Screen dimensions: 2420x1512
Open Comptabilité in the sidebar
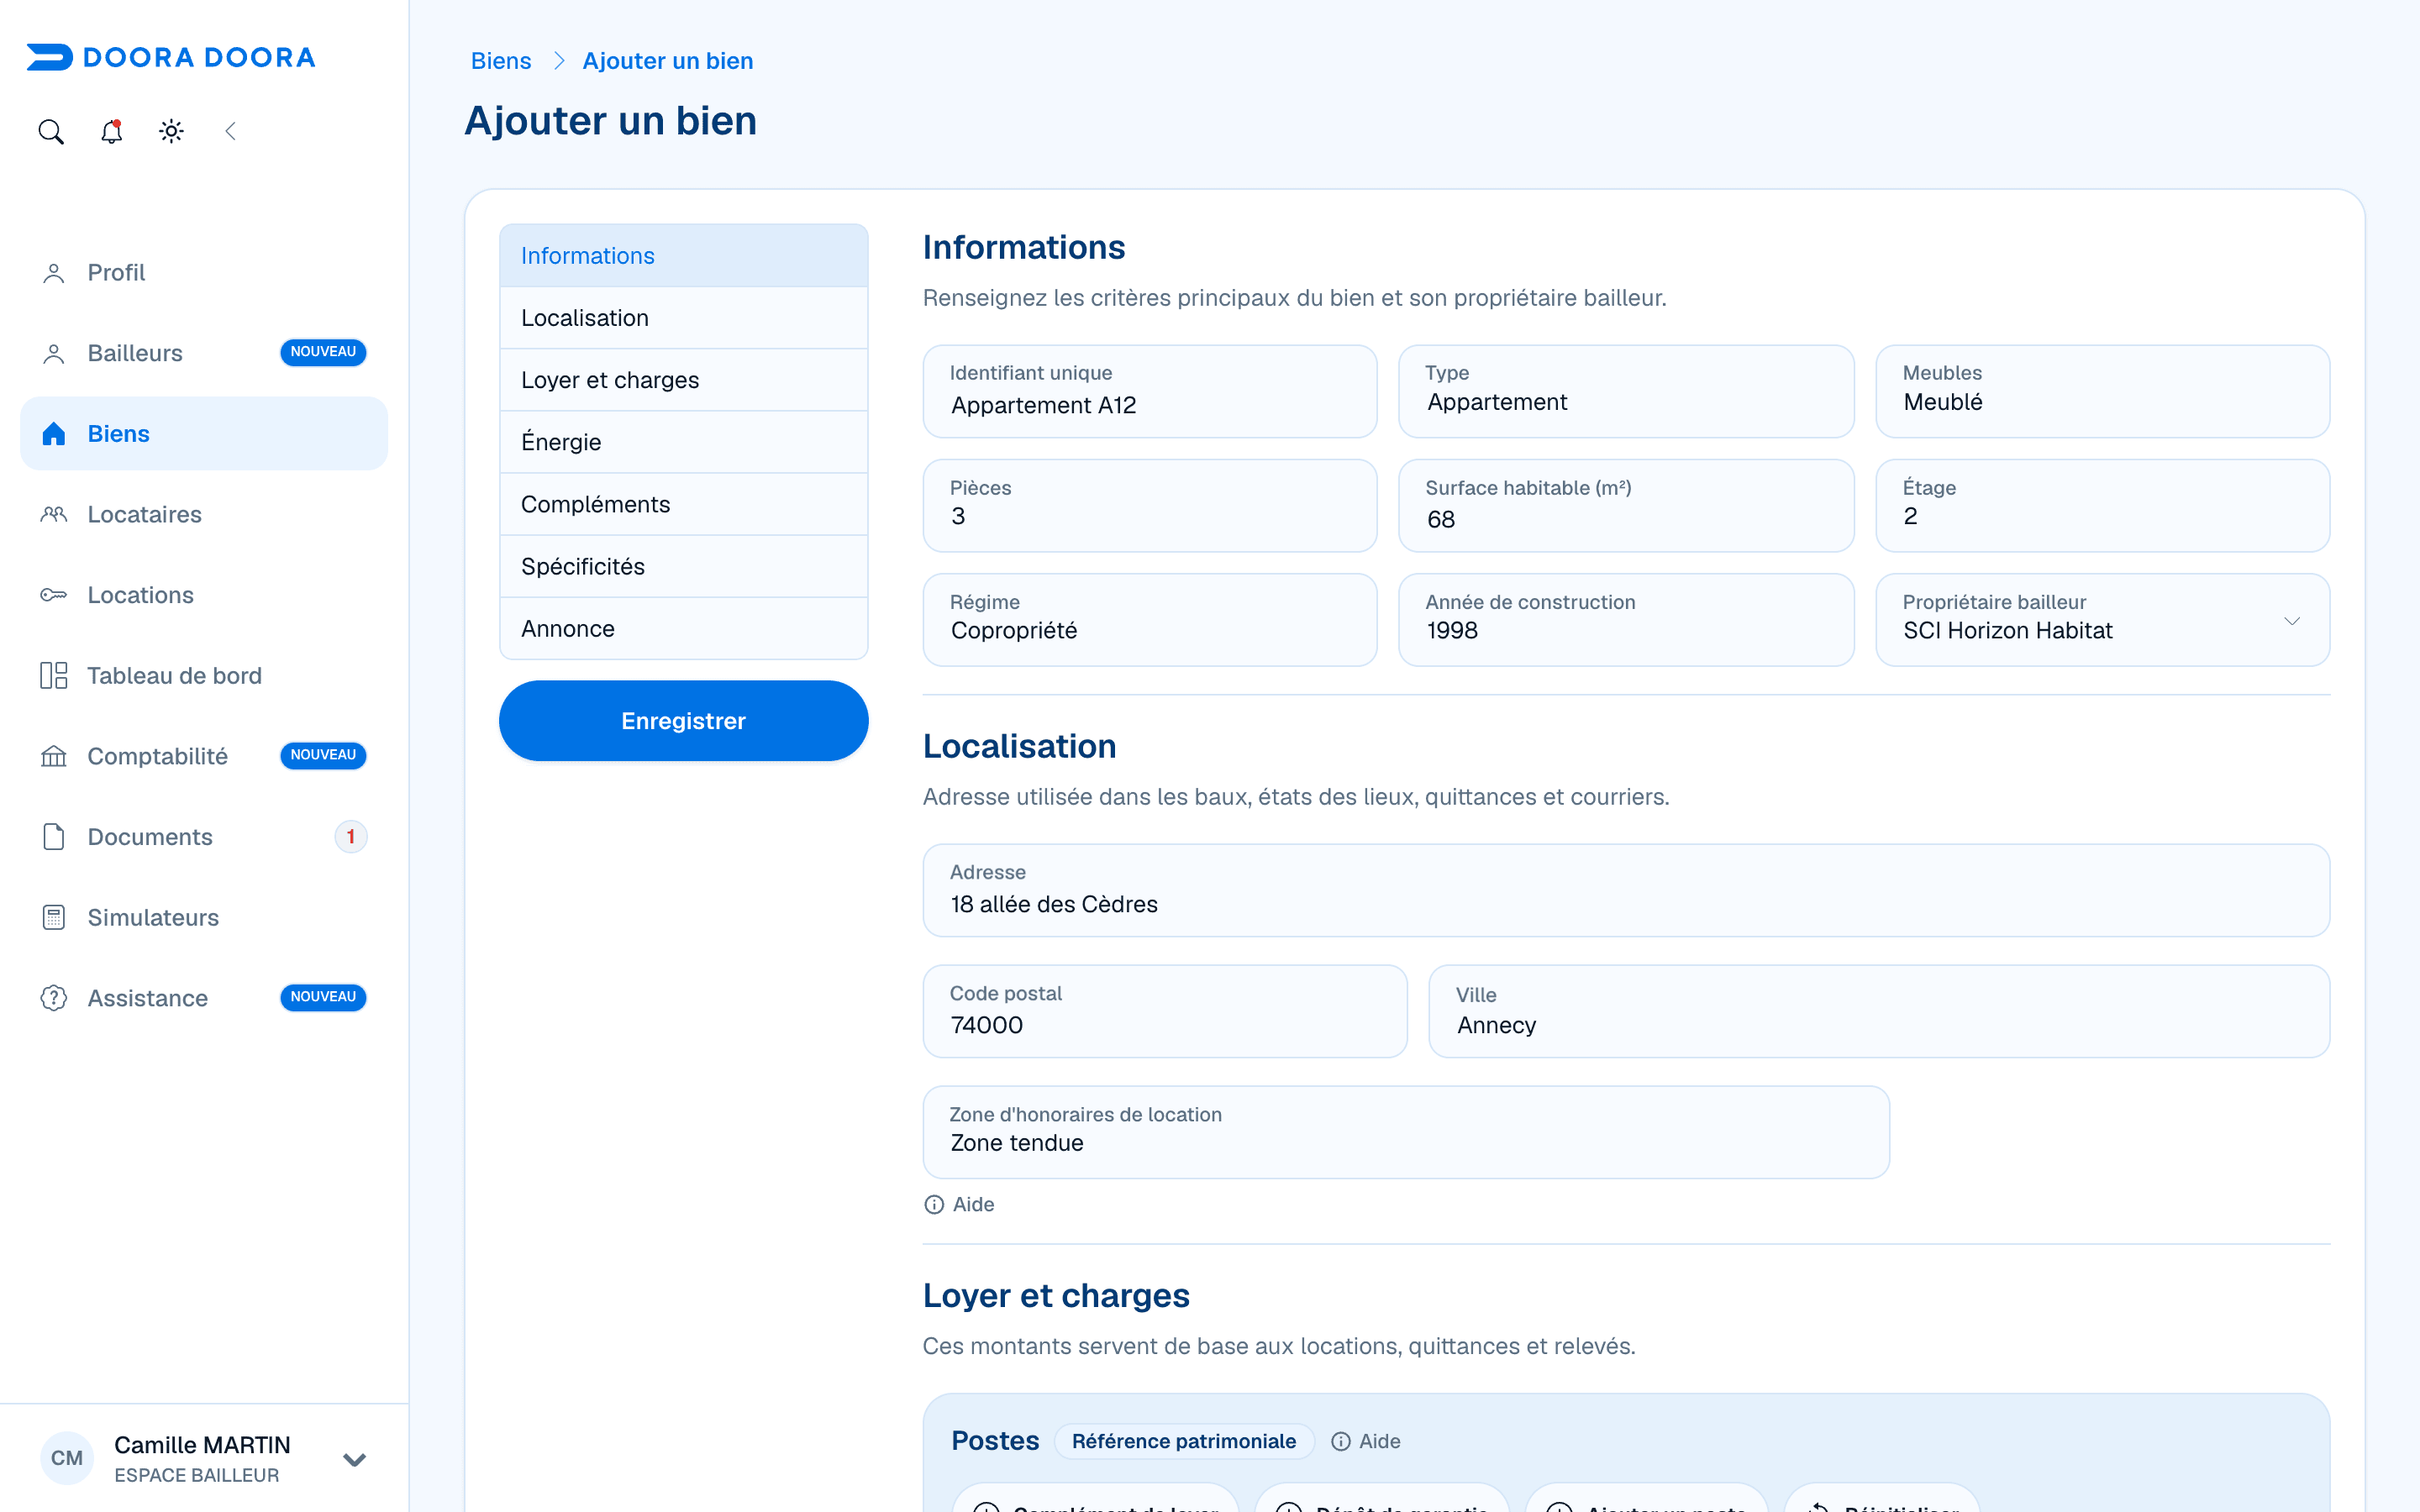(x=204, y=756)
